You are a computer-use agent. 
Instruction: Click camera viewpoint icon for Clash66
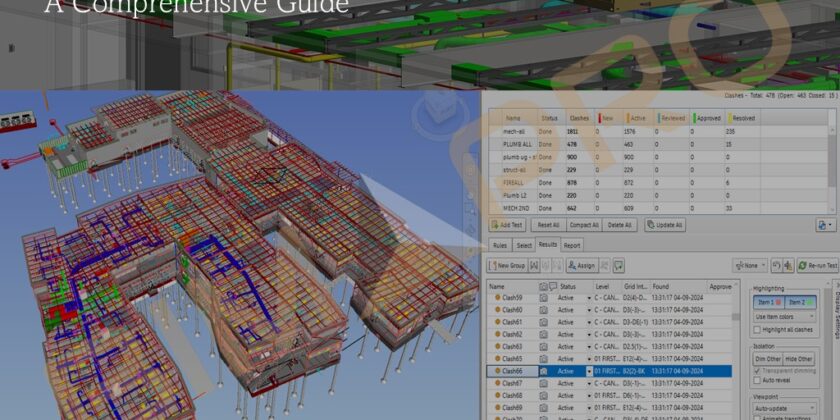(544, 371)
